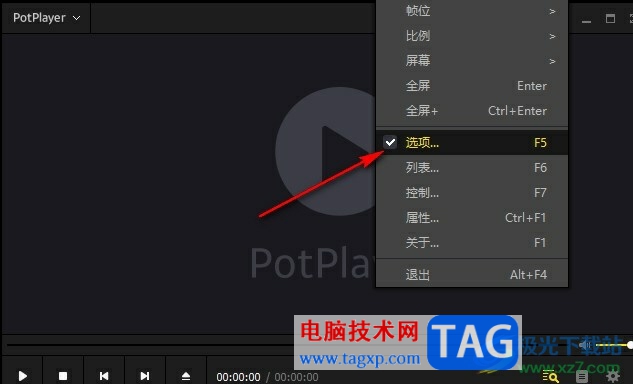This screenshot has height=384, width=633.
Task: Click the Play button
Action: pos(23,376)
